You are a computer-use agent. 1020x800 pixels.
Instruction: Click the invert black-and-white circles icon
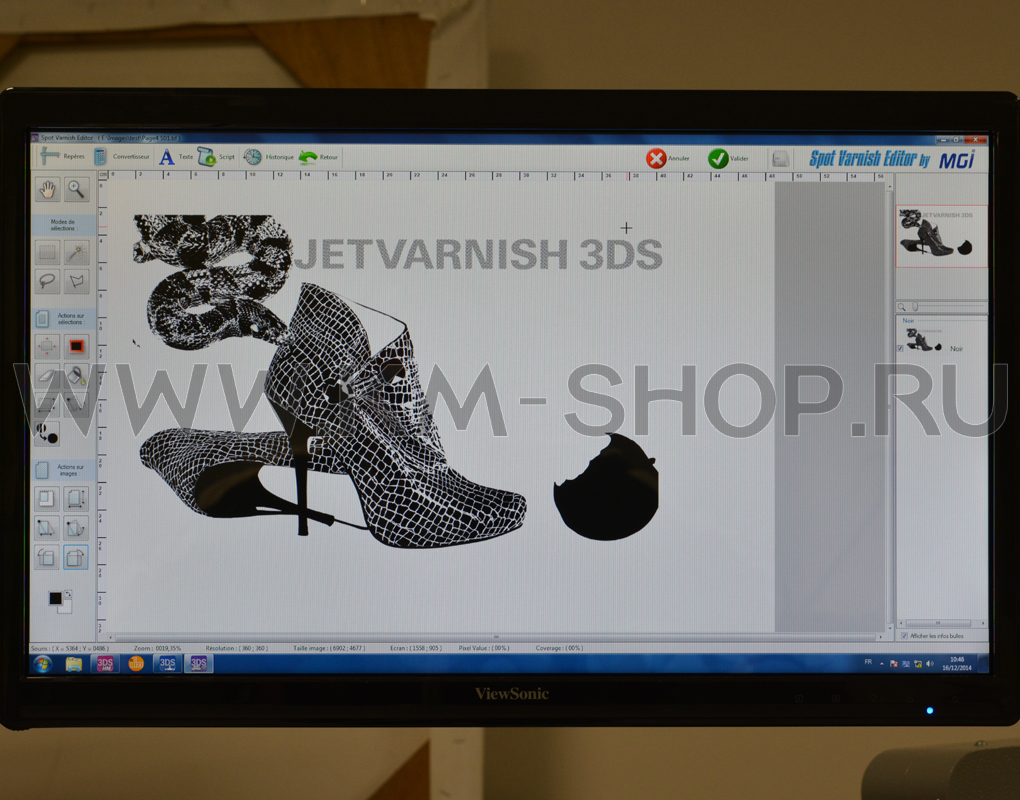[47, 433]
